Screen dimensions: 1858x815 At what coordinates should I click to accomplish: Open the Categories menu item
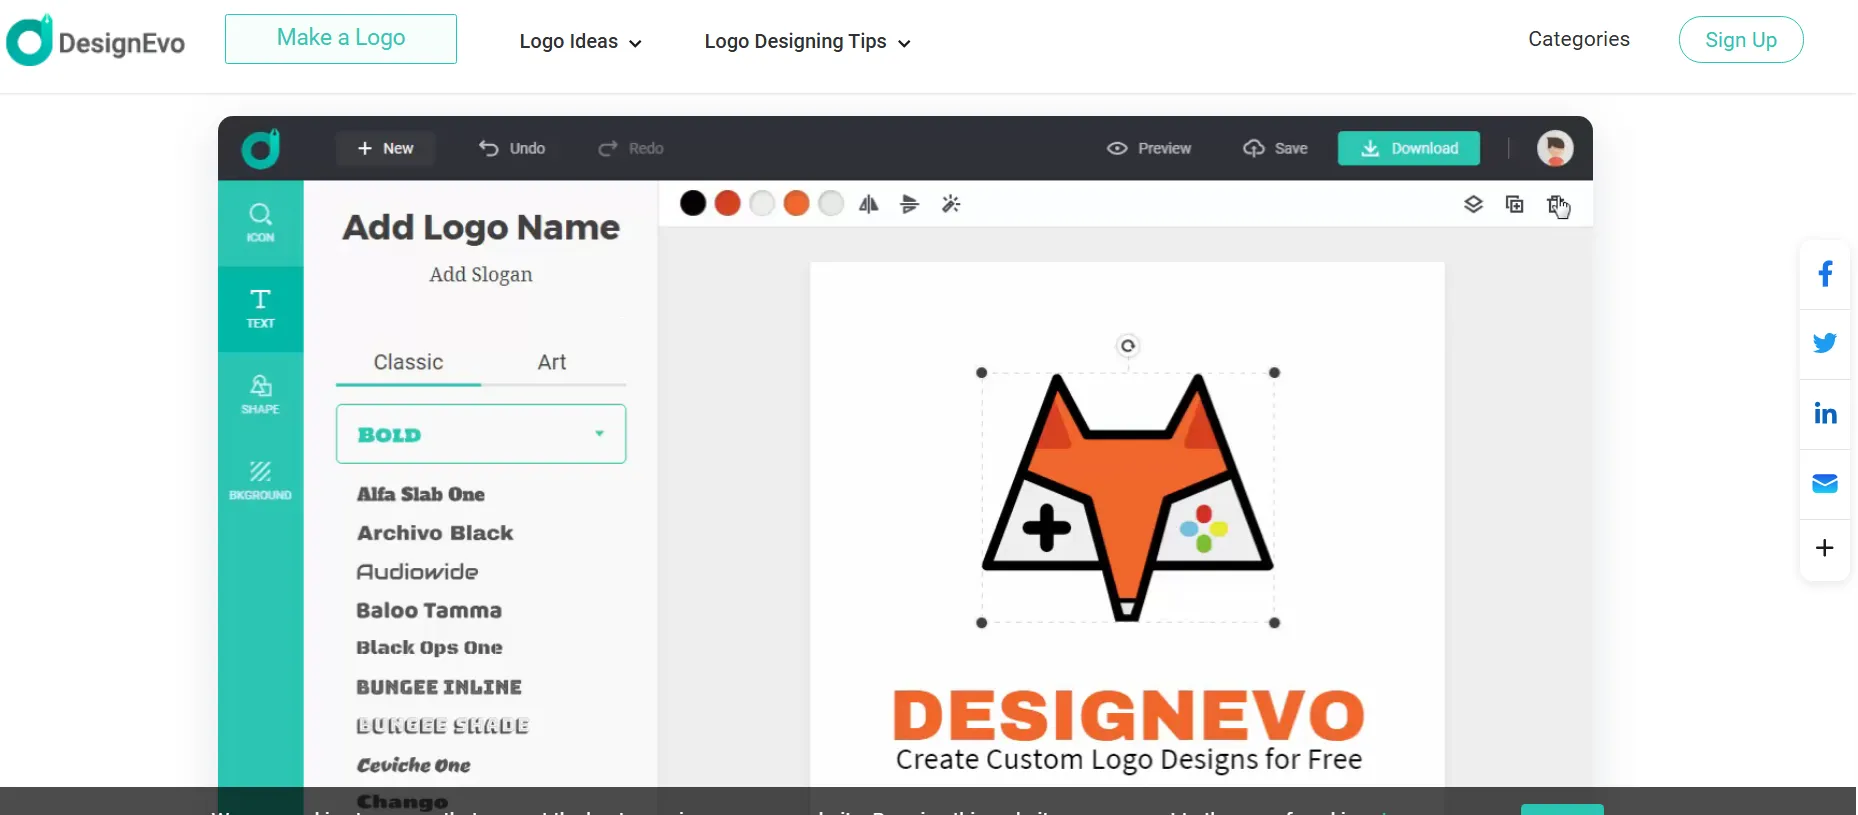click(x=1579, y=39)
